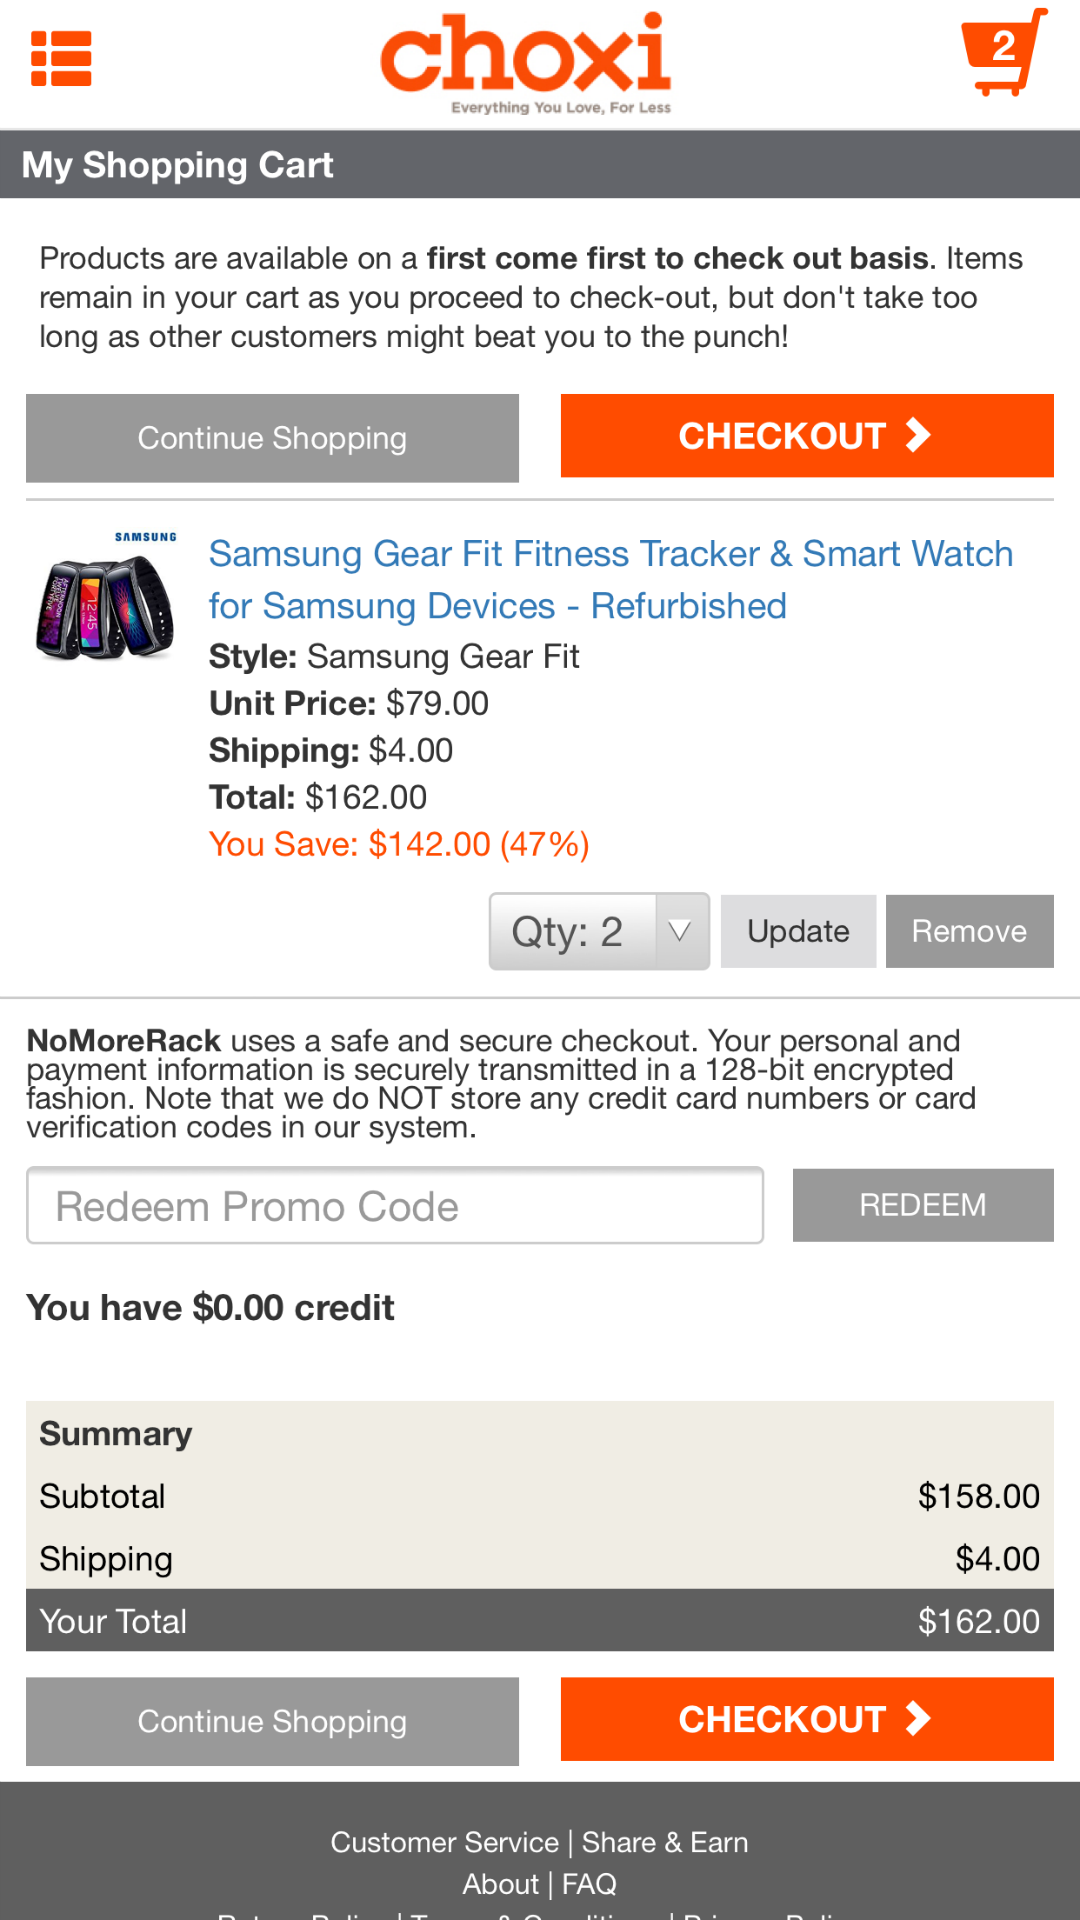Focus the Redeem Promo Code field
The height and width of the screenshot is (1920, 1080).
(x=395, y=1206)
